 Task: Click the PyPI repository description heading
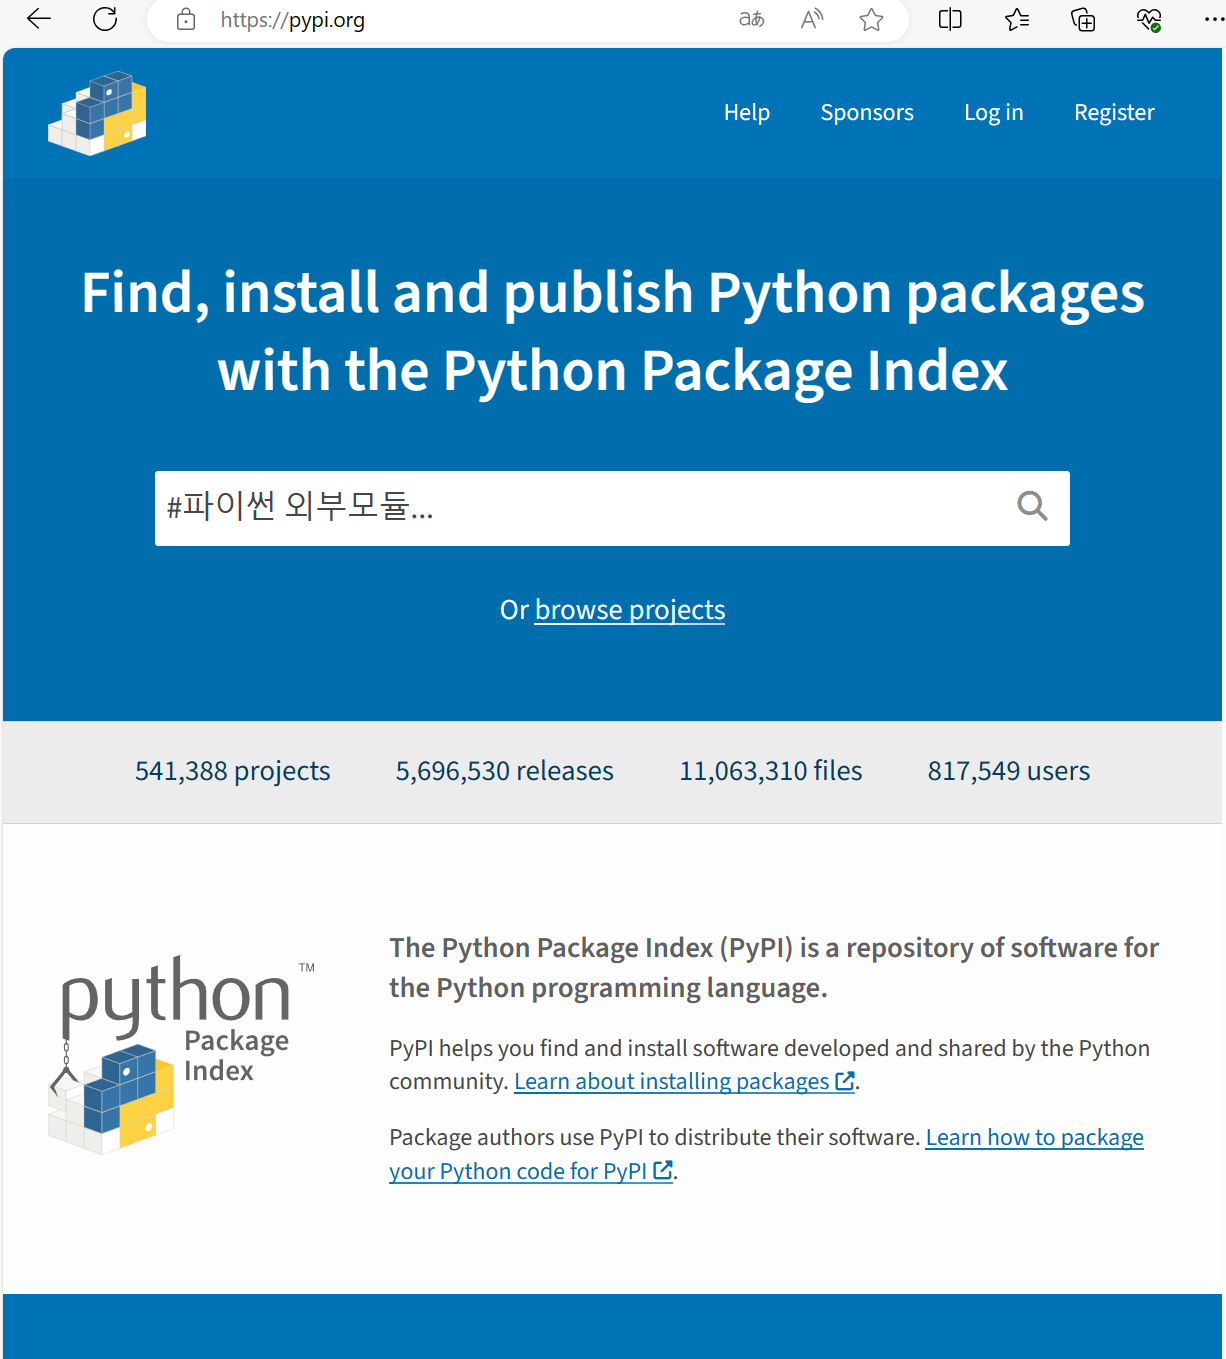(774, 967)
